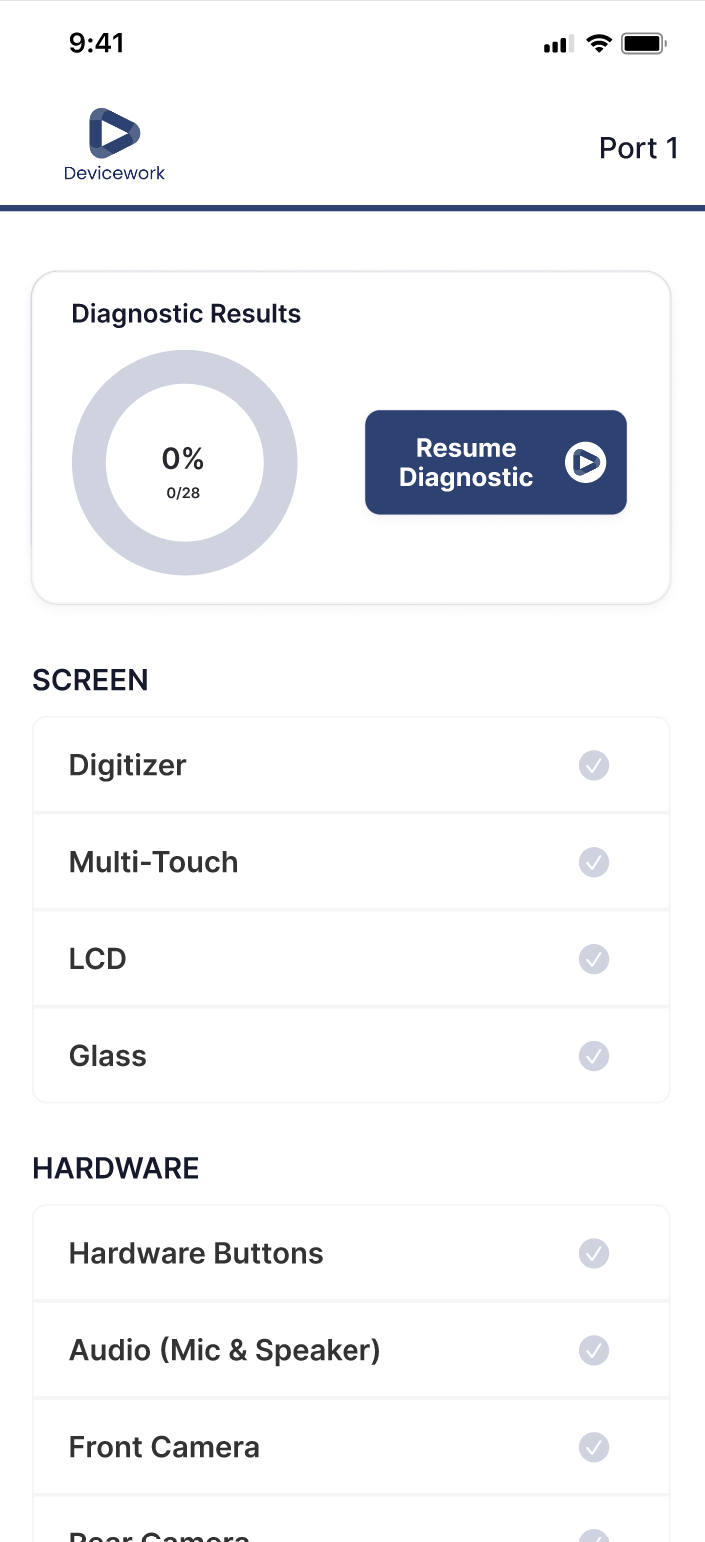This screenshot has width=705, height=1542.
Task: Select the LCD test item
Action: pyautogui.click(x=300, y=959)
